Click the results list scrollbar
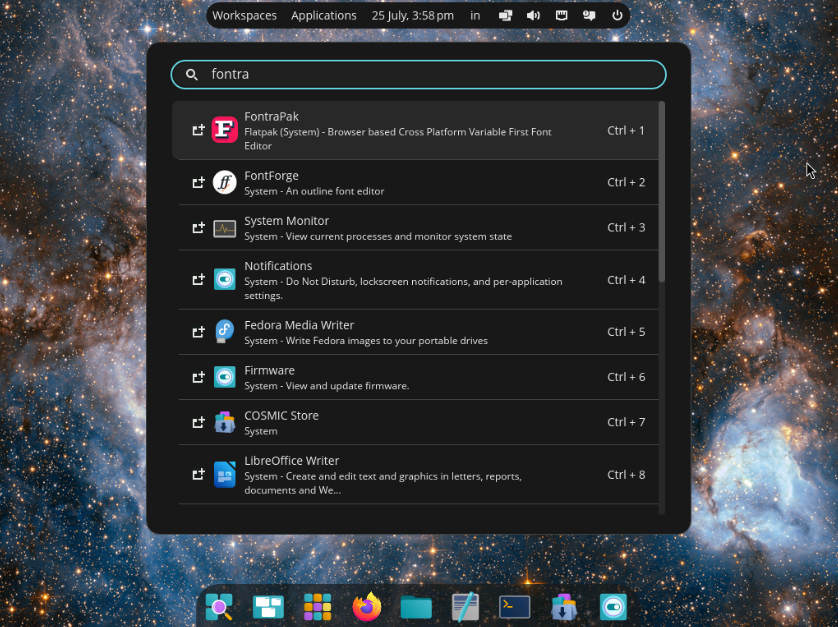 (662, 191)
